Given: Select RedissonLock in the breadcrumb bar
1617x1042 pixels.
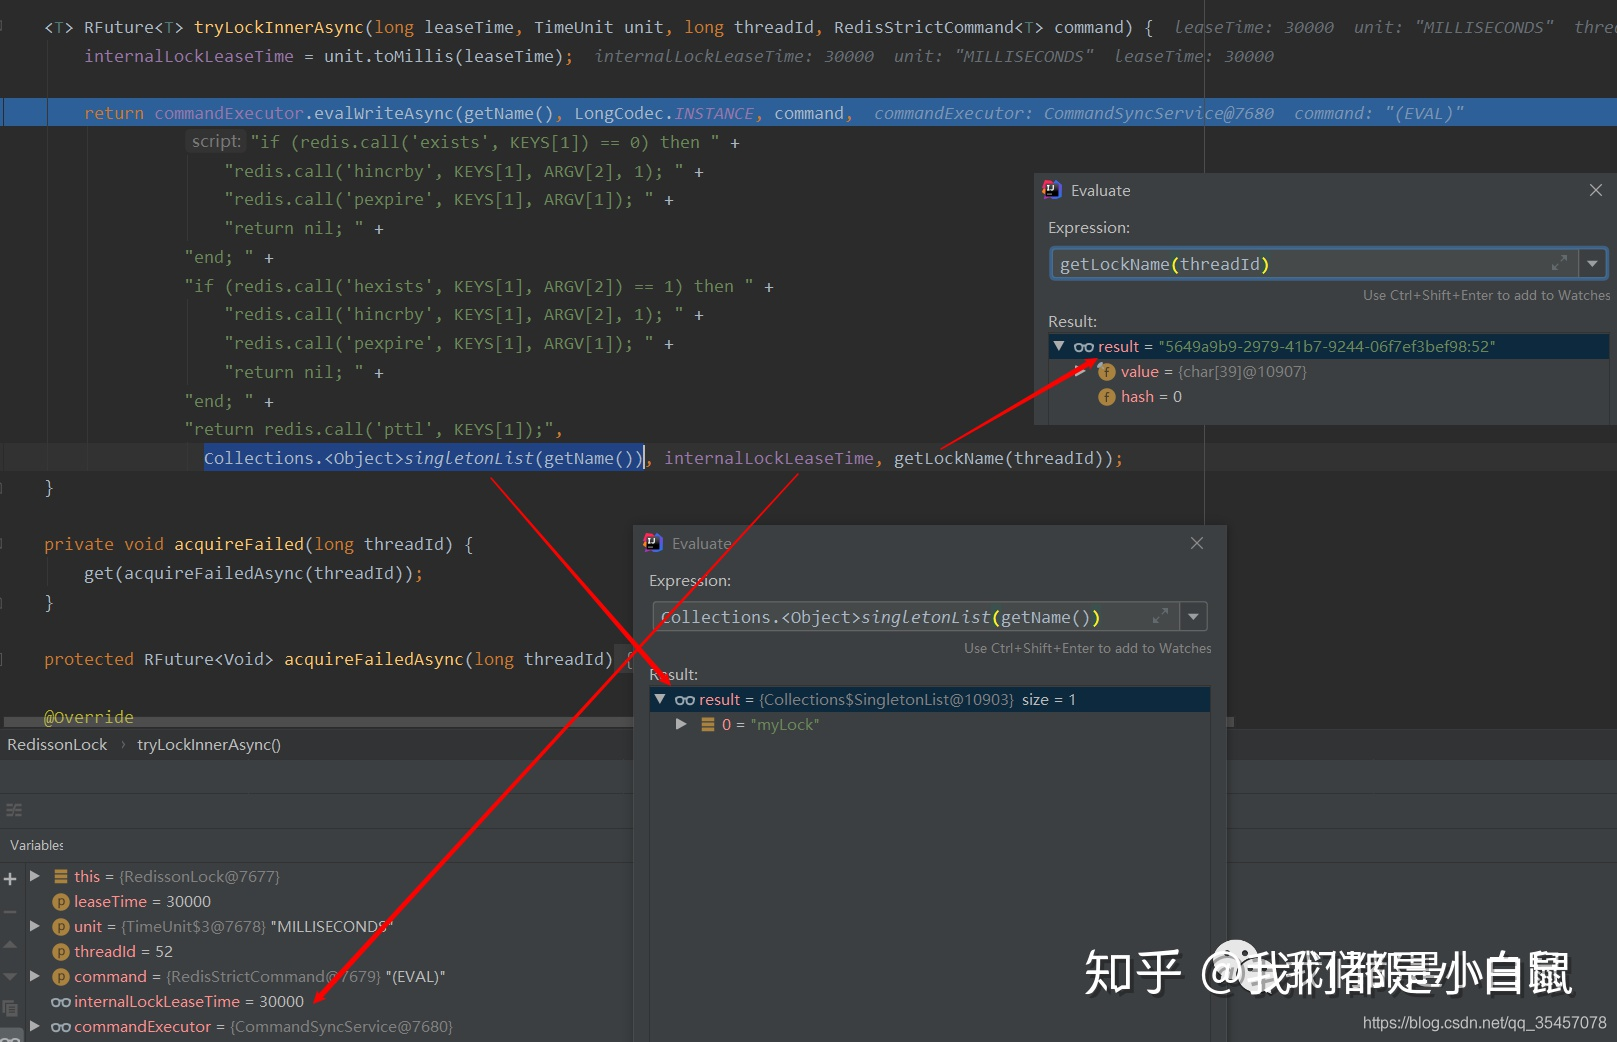Looking at the screenshot, I should pyautogui.click(x=57, y=745).
